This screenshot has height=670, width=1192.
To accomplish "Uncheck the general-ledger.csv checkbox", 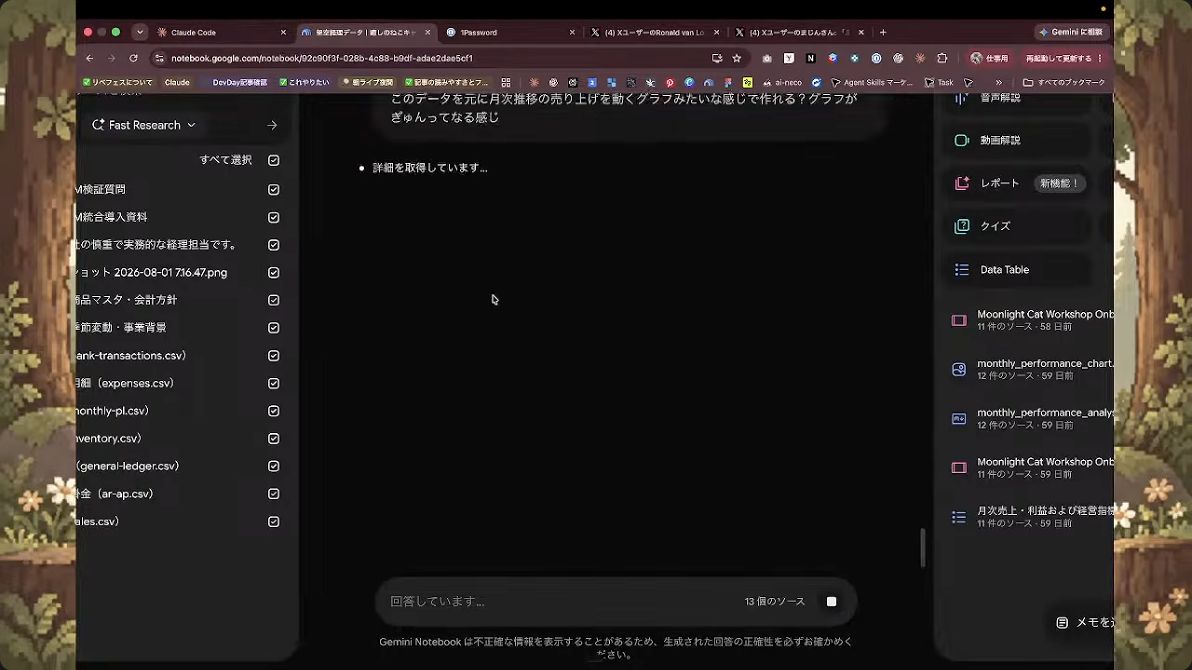I will click(274, 466).
